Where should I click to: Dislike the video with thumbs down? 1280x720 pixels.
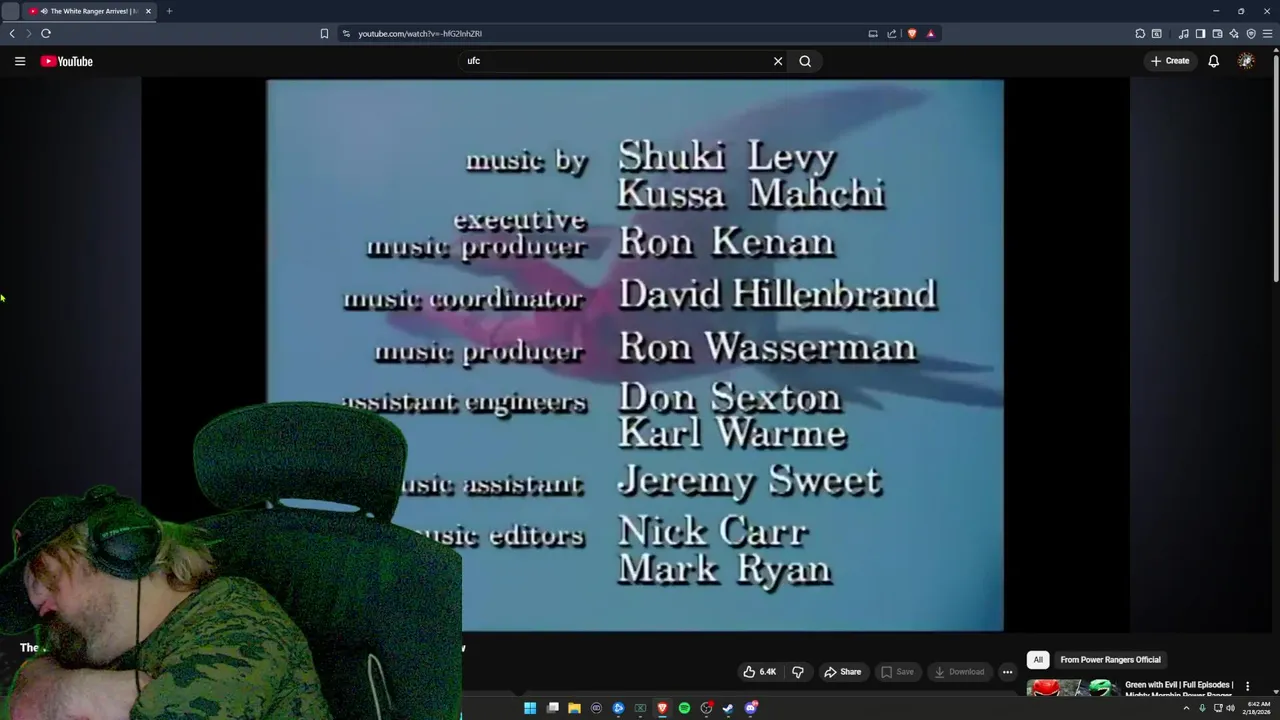(797, 672)
